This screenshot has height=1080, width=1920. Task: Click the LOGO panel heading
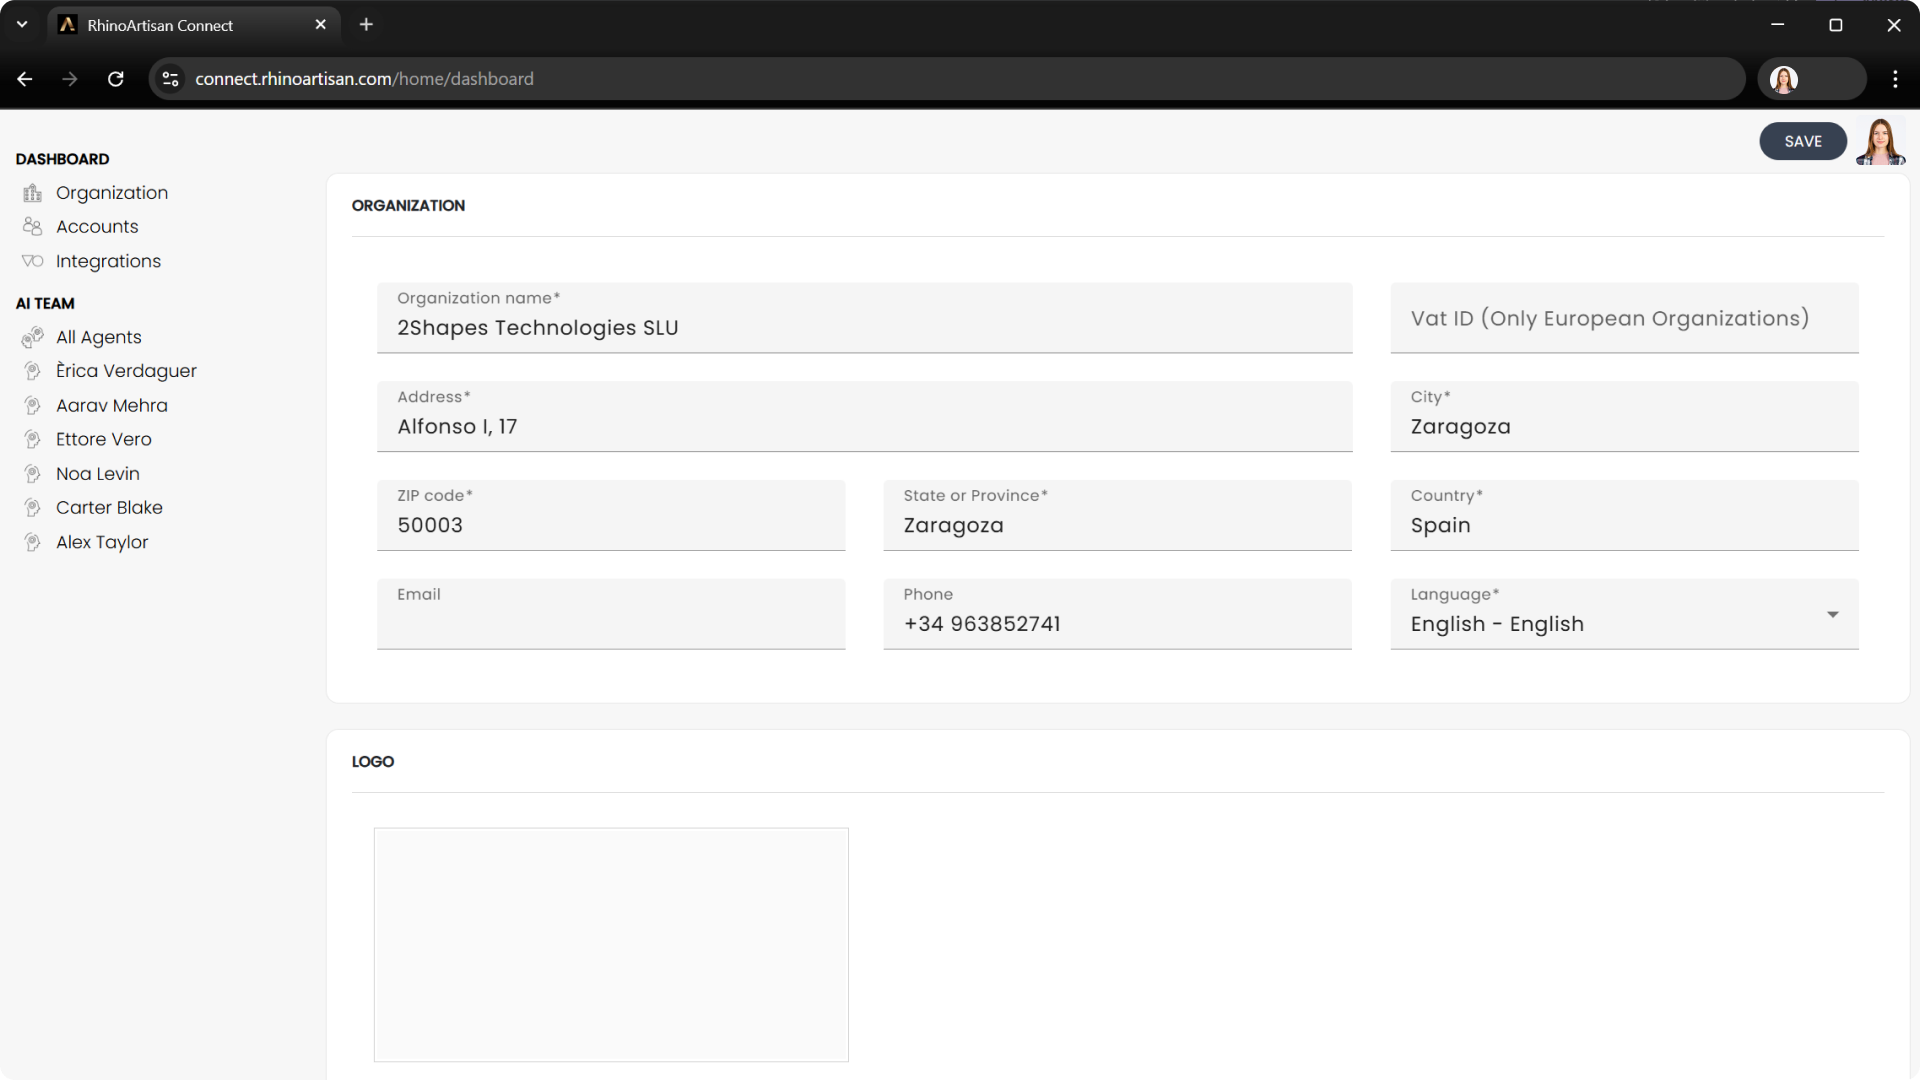(x=373, y=762)
